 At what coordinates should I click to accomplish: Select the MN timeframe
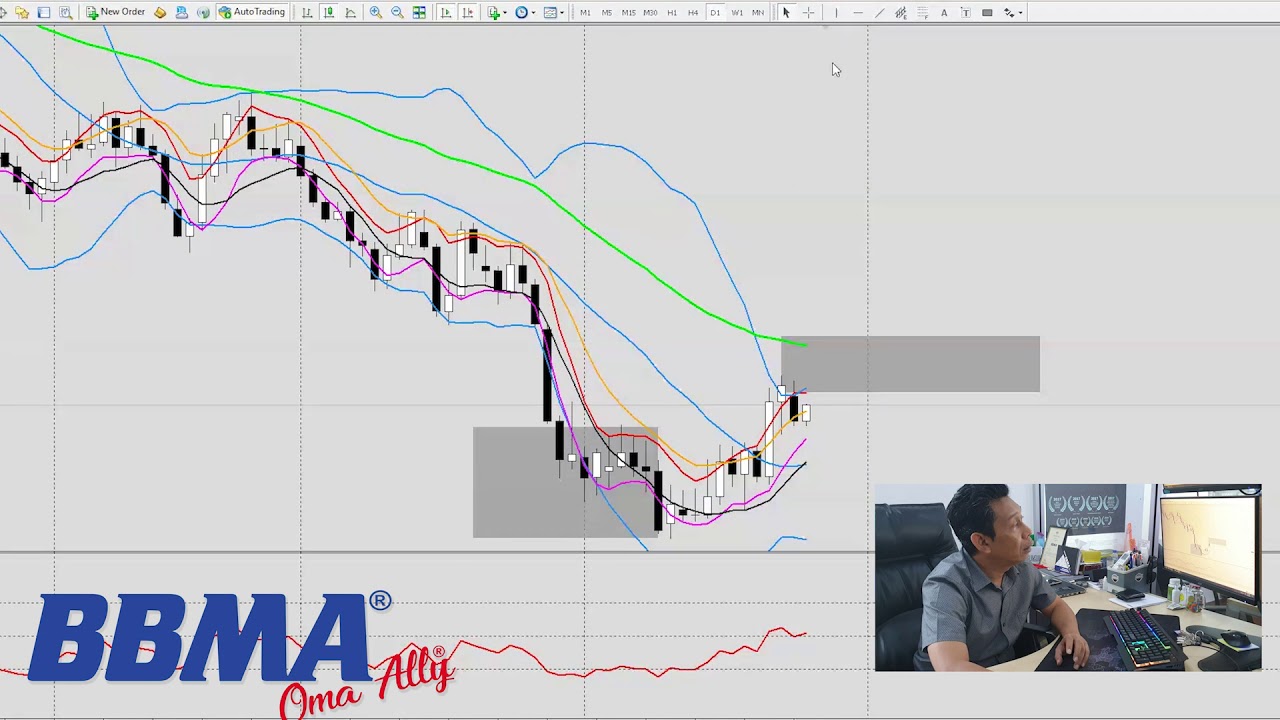[758, 12]
